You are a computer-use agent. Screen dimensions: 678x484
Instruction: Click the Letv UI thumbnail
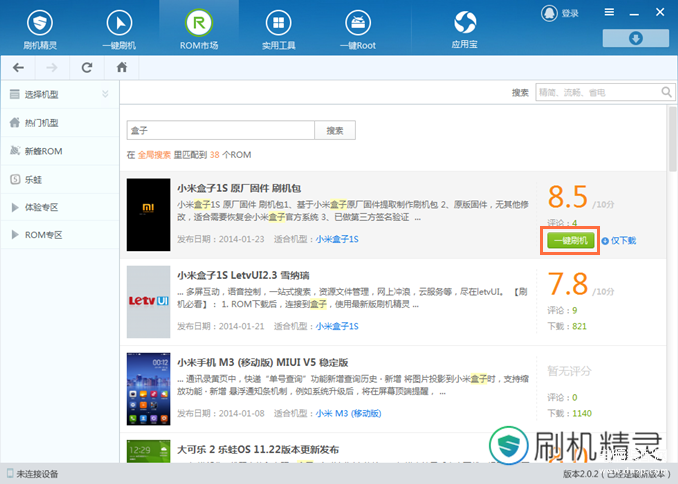[148, 301]
